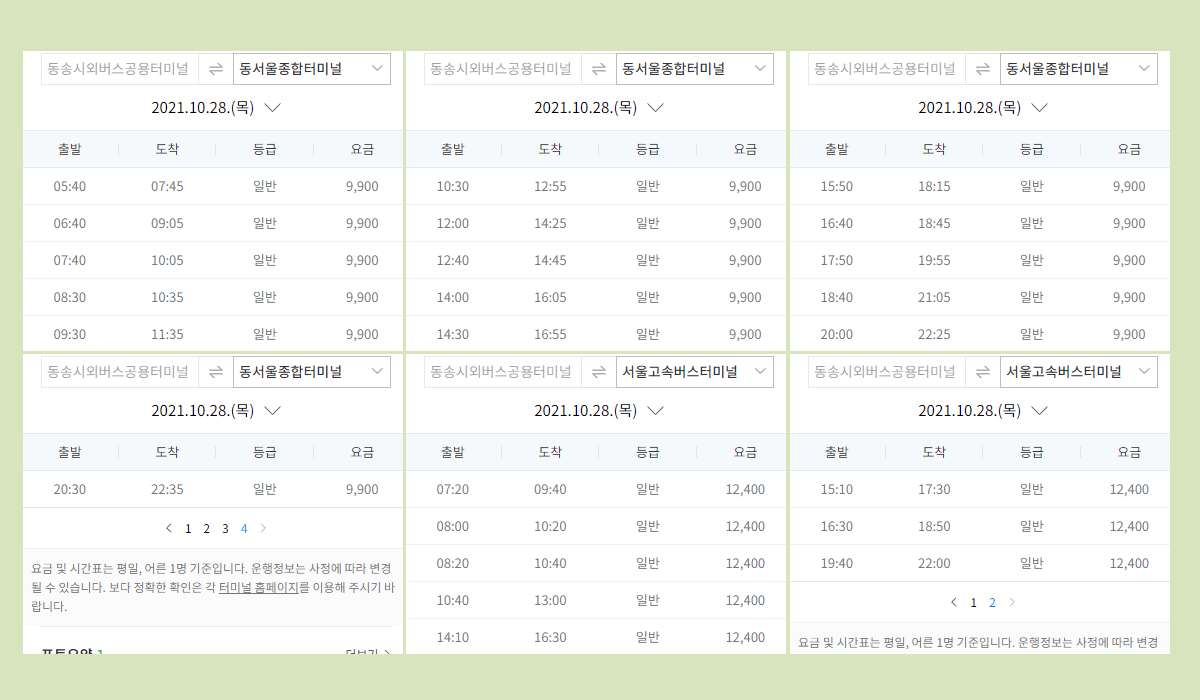Collapse the date chevron in the top-right panel

(1039, 107)
